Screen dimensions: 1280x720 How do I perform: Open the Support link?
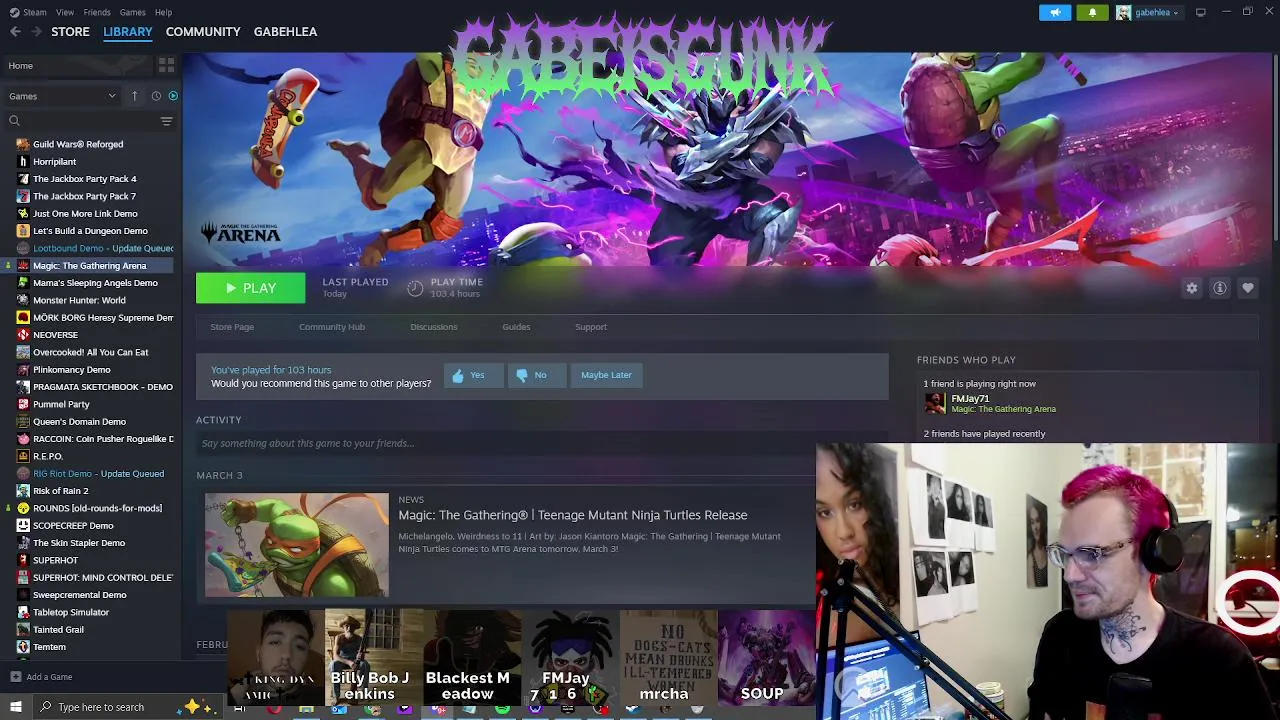coord(591,327)
